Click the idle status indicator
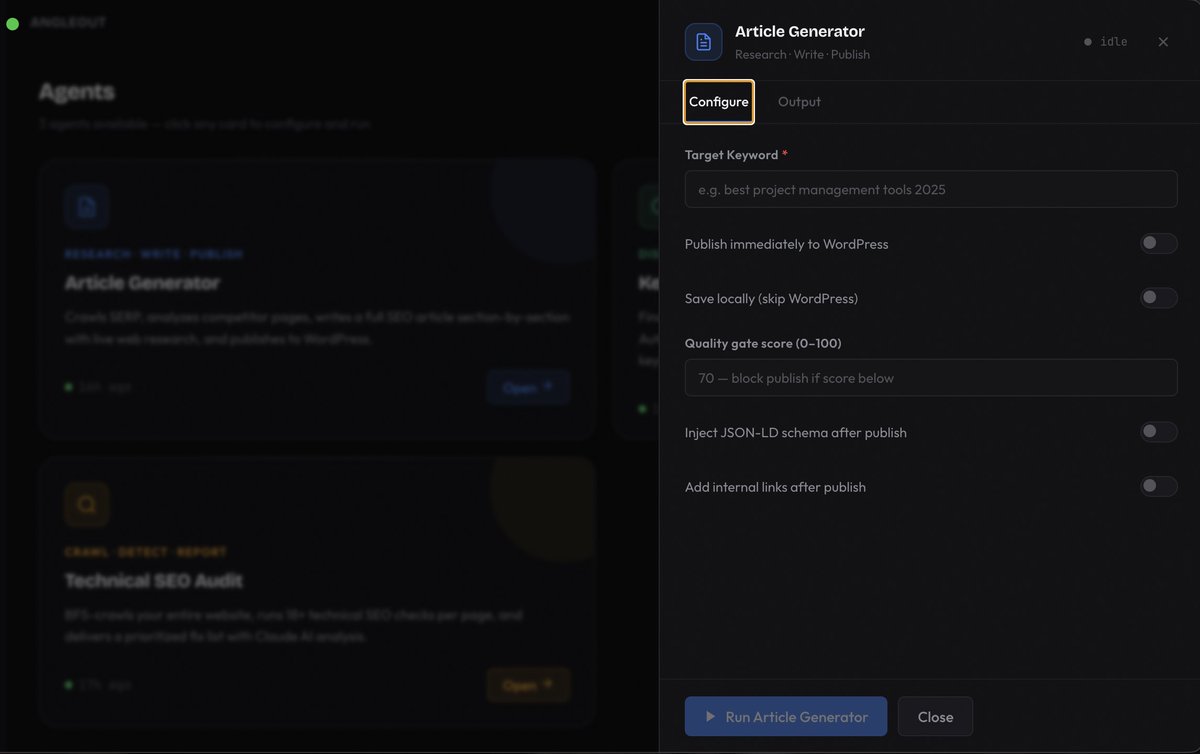 coord(1106,42)
